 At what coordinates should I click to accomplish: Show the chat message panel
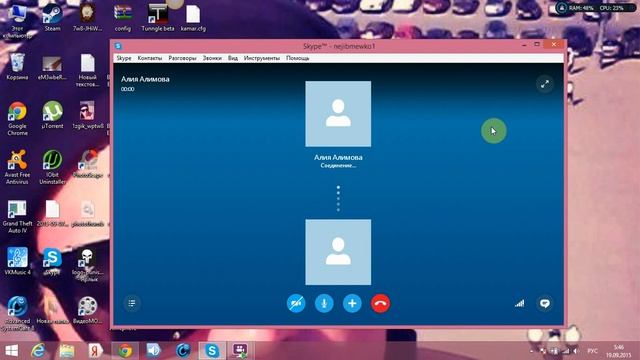pyautogui.click(x=545, y=303)
